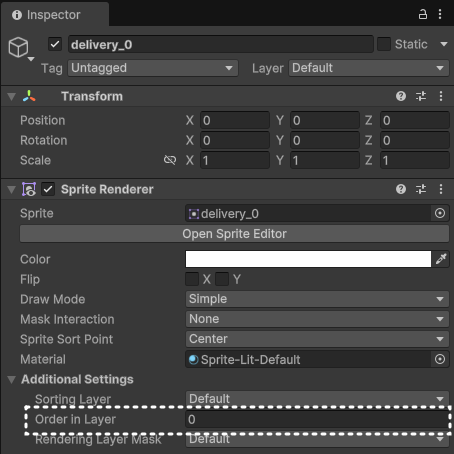This screenshot has width=454, height=454.
Task: Click Scale X input field
Action: [x=235, y=160]
